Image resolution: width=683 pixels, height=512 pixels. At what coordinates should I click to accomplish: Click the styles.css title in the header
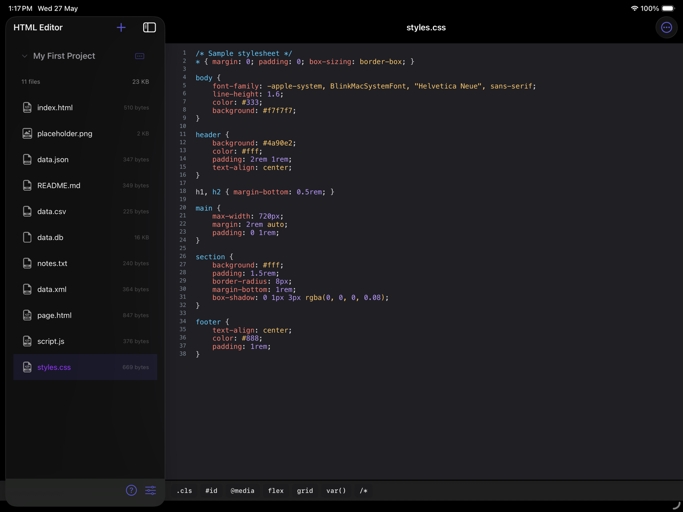pyautogui.click(x=426, y=27)
